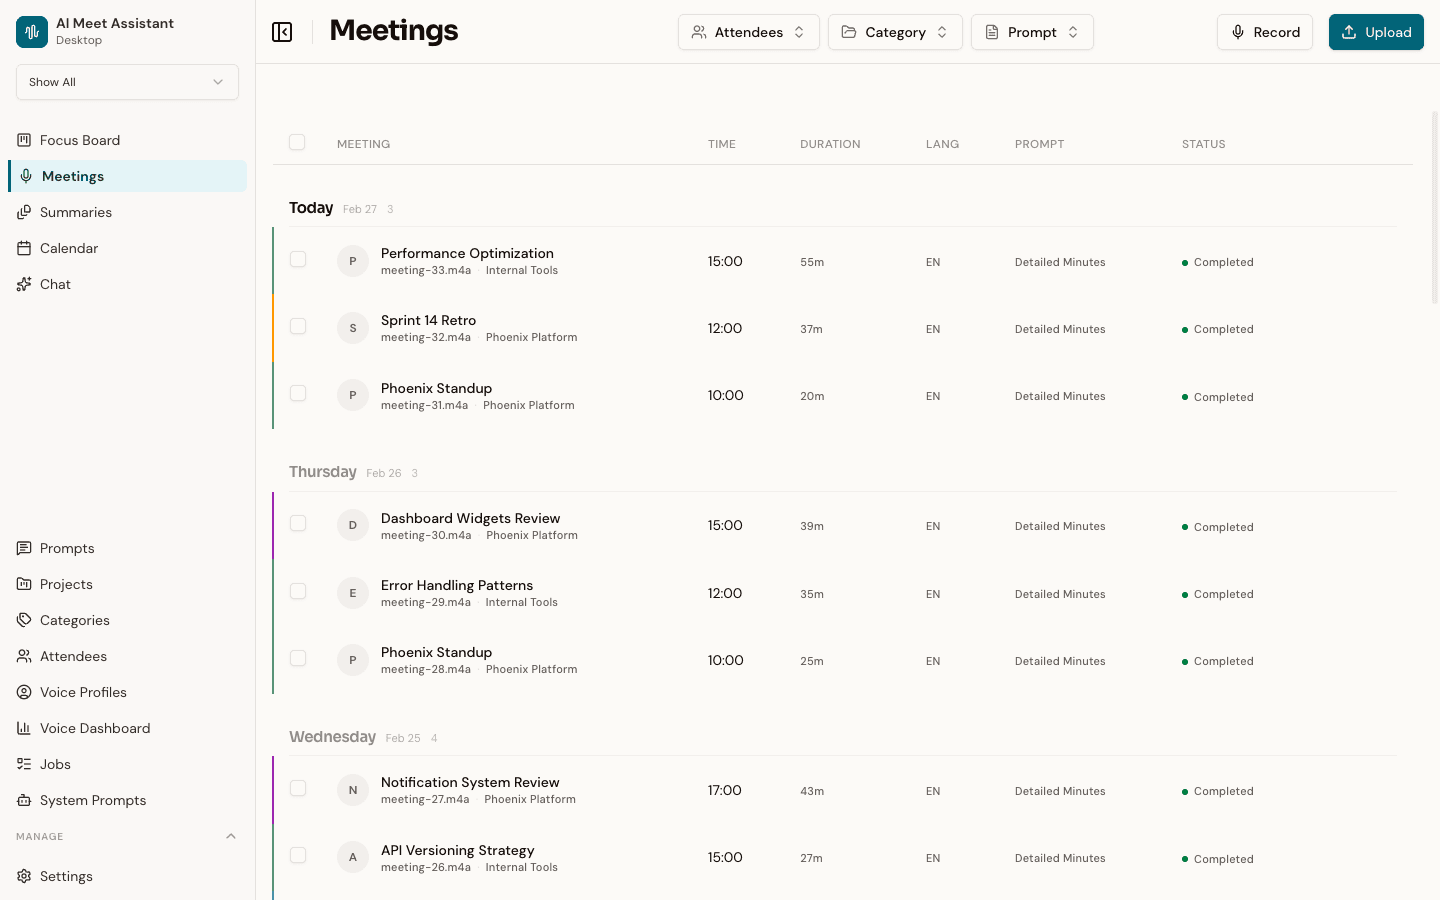Viewport: 1440px width, 900px height.
Task: Open the Show All filter dropdown
Action: pyautogui.click(x=127, y=82)
